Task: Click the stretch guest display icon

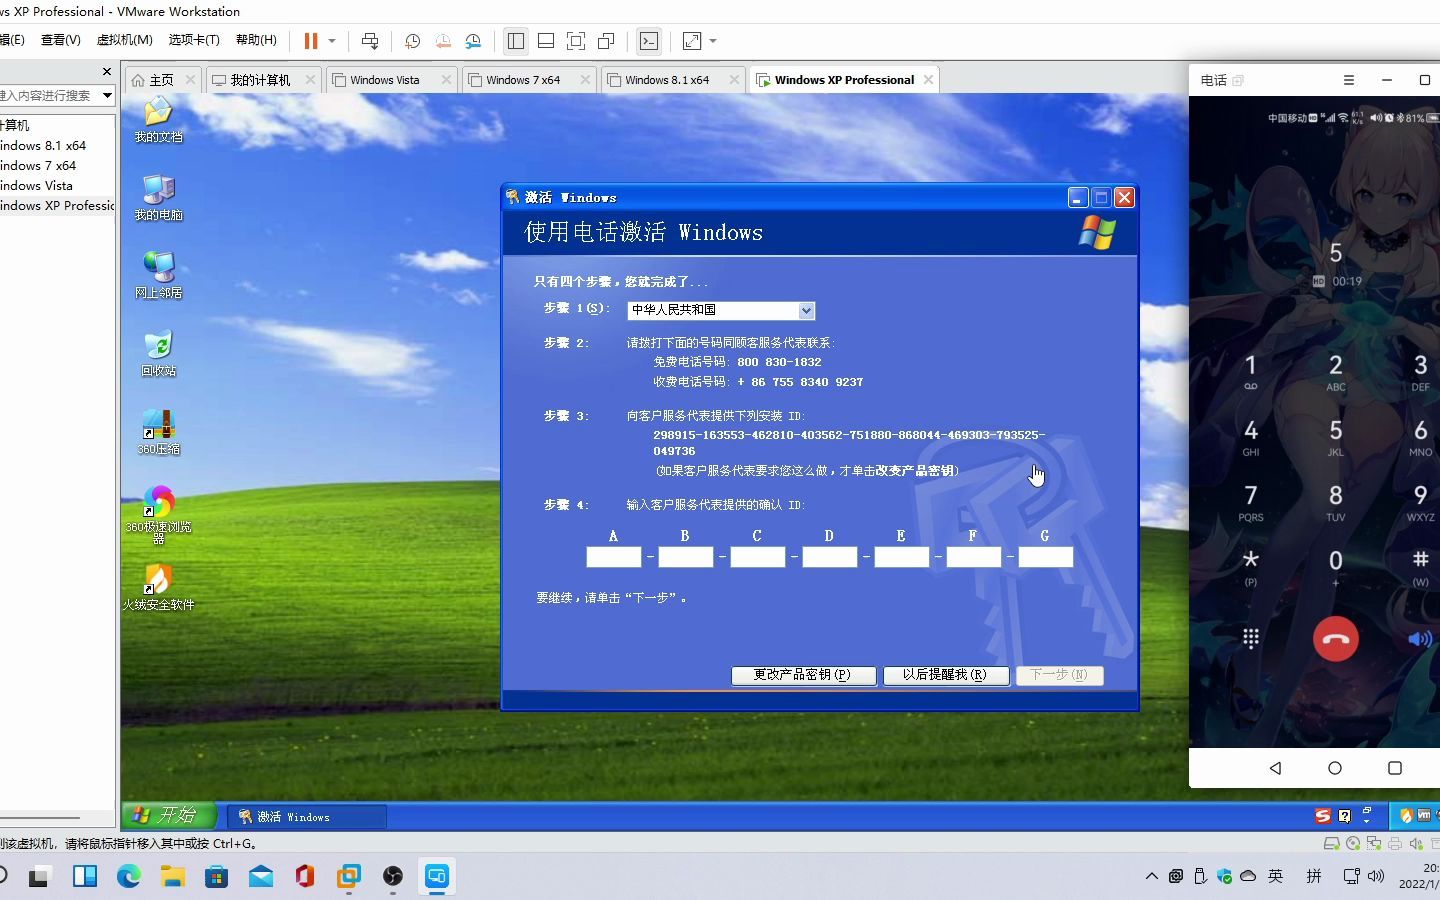Action: pyautogui.click(x=692, y=41)
